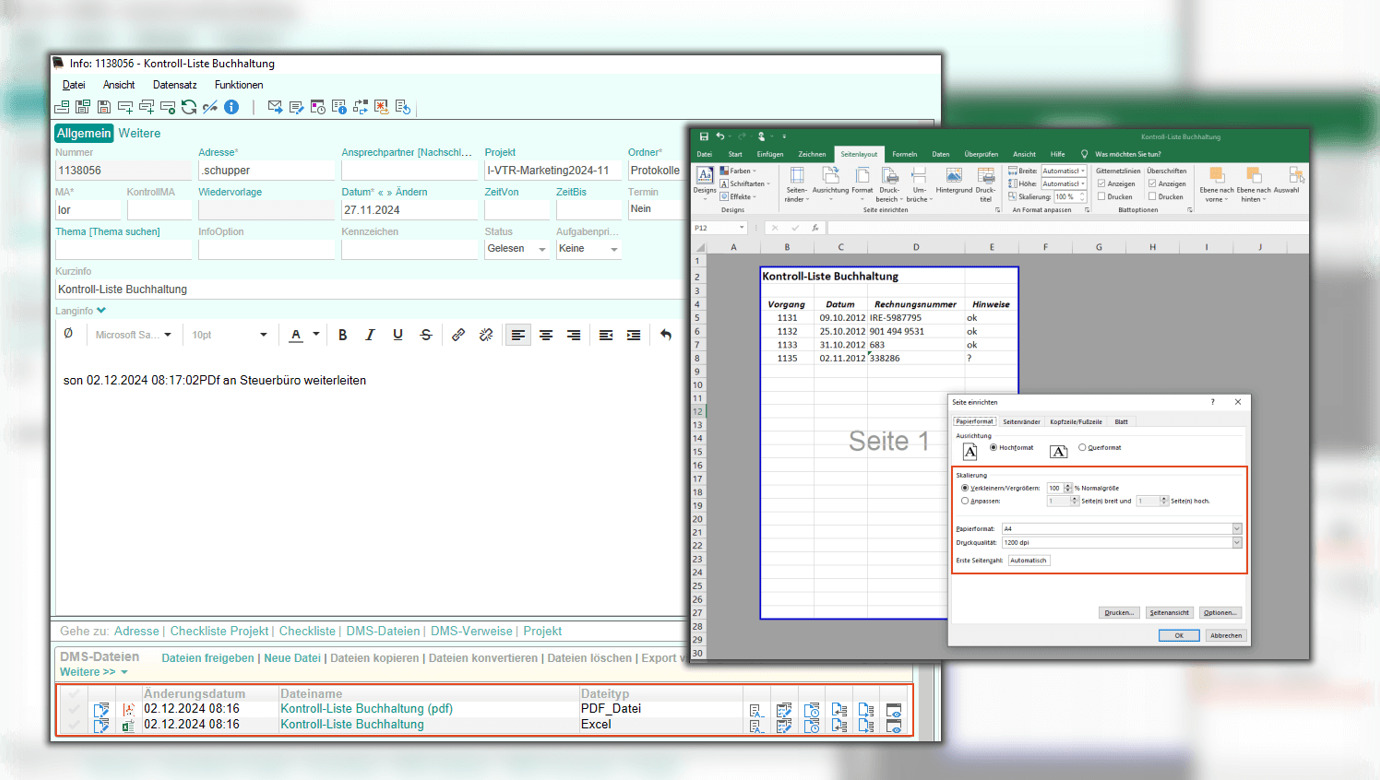This screenshot has height=780, width=1380.
Task: Click the Neue Datei link
Action: click(x=292, y=658)
